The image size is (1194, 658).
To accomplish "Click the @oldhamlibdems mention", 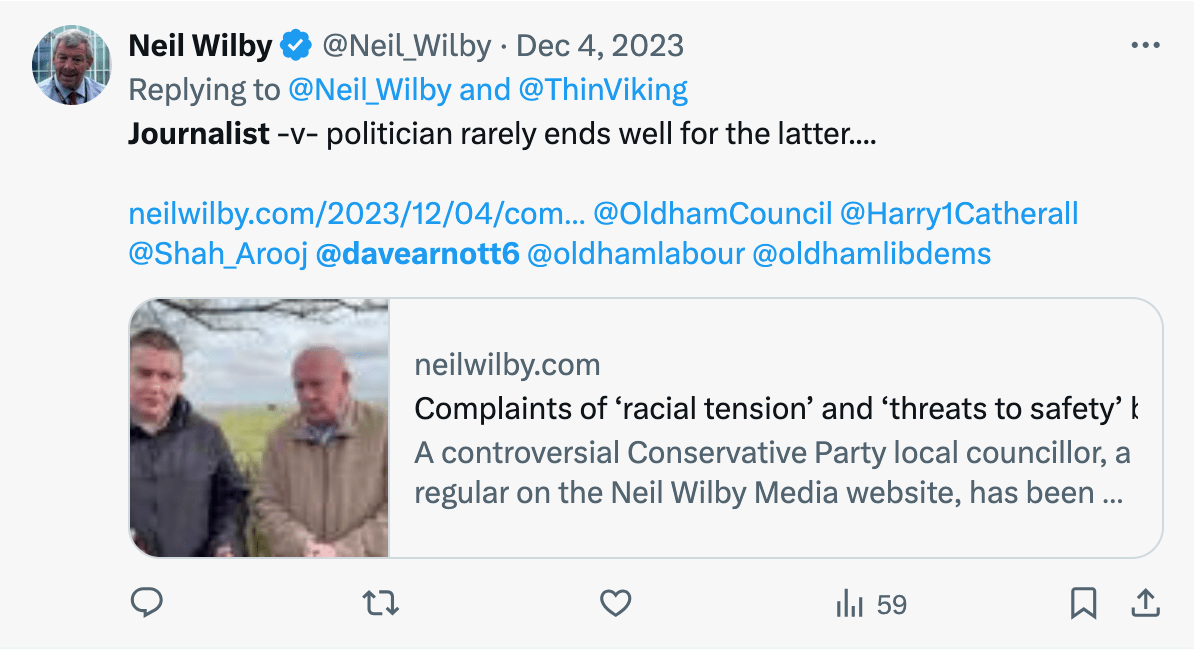I will (870, 254).
